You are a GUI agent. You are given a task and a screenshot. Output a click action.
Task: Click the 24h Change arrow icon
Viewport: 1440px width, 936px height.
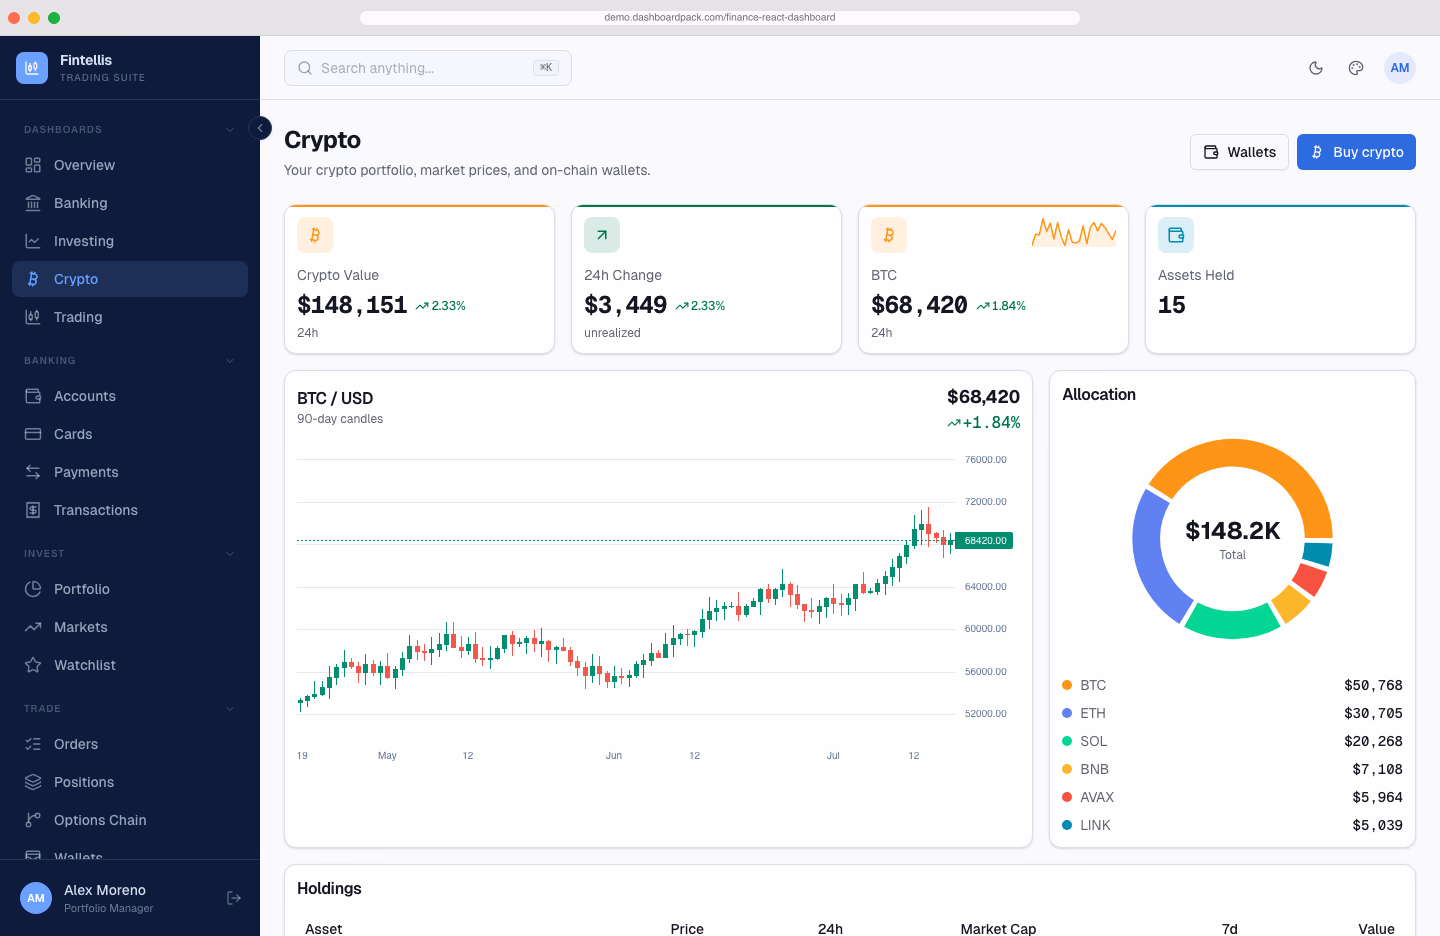[602, 235]
